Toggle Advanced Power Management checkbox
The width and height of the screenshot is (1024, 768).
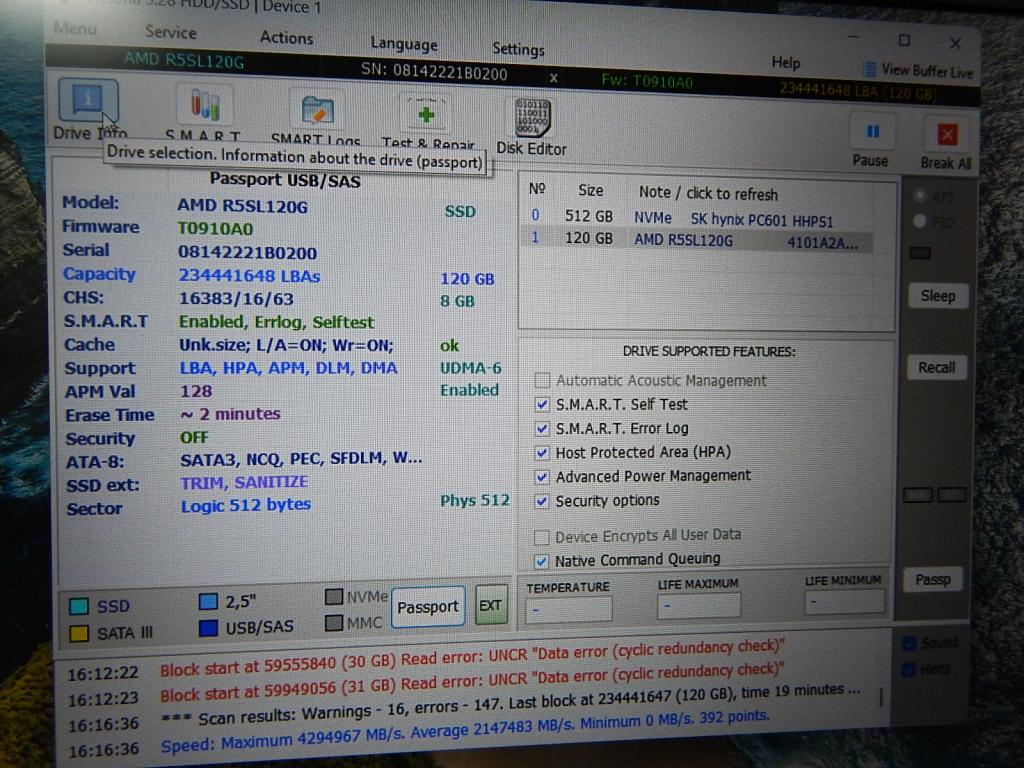(541, 477)
